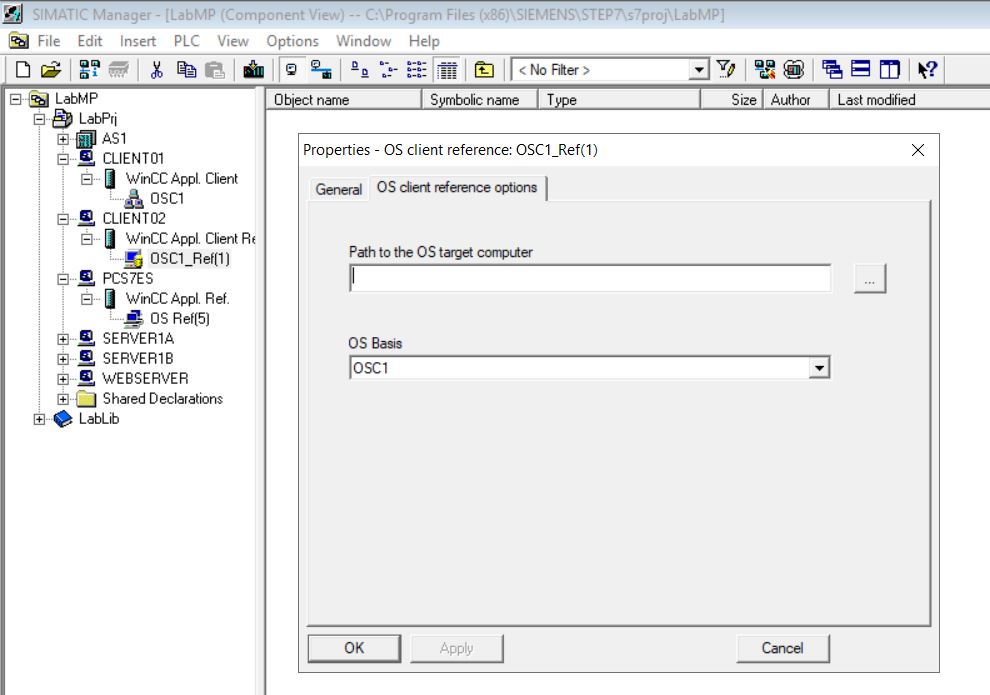Close the Properties dialog with X
The width and height of the screenshot is (990, 695).
click(918, 150)
